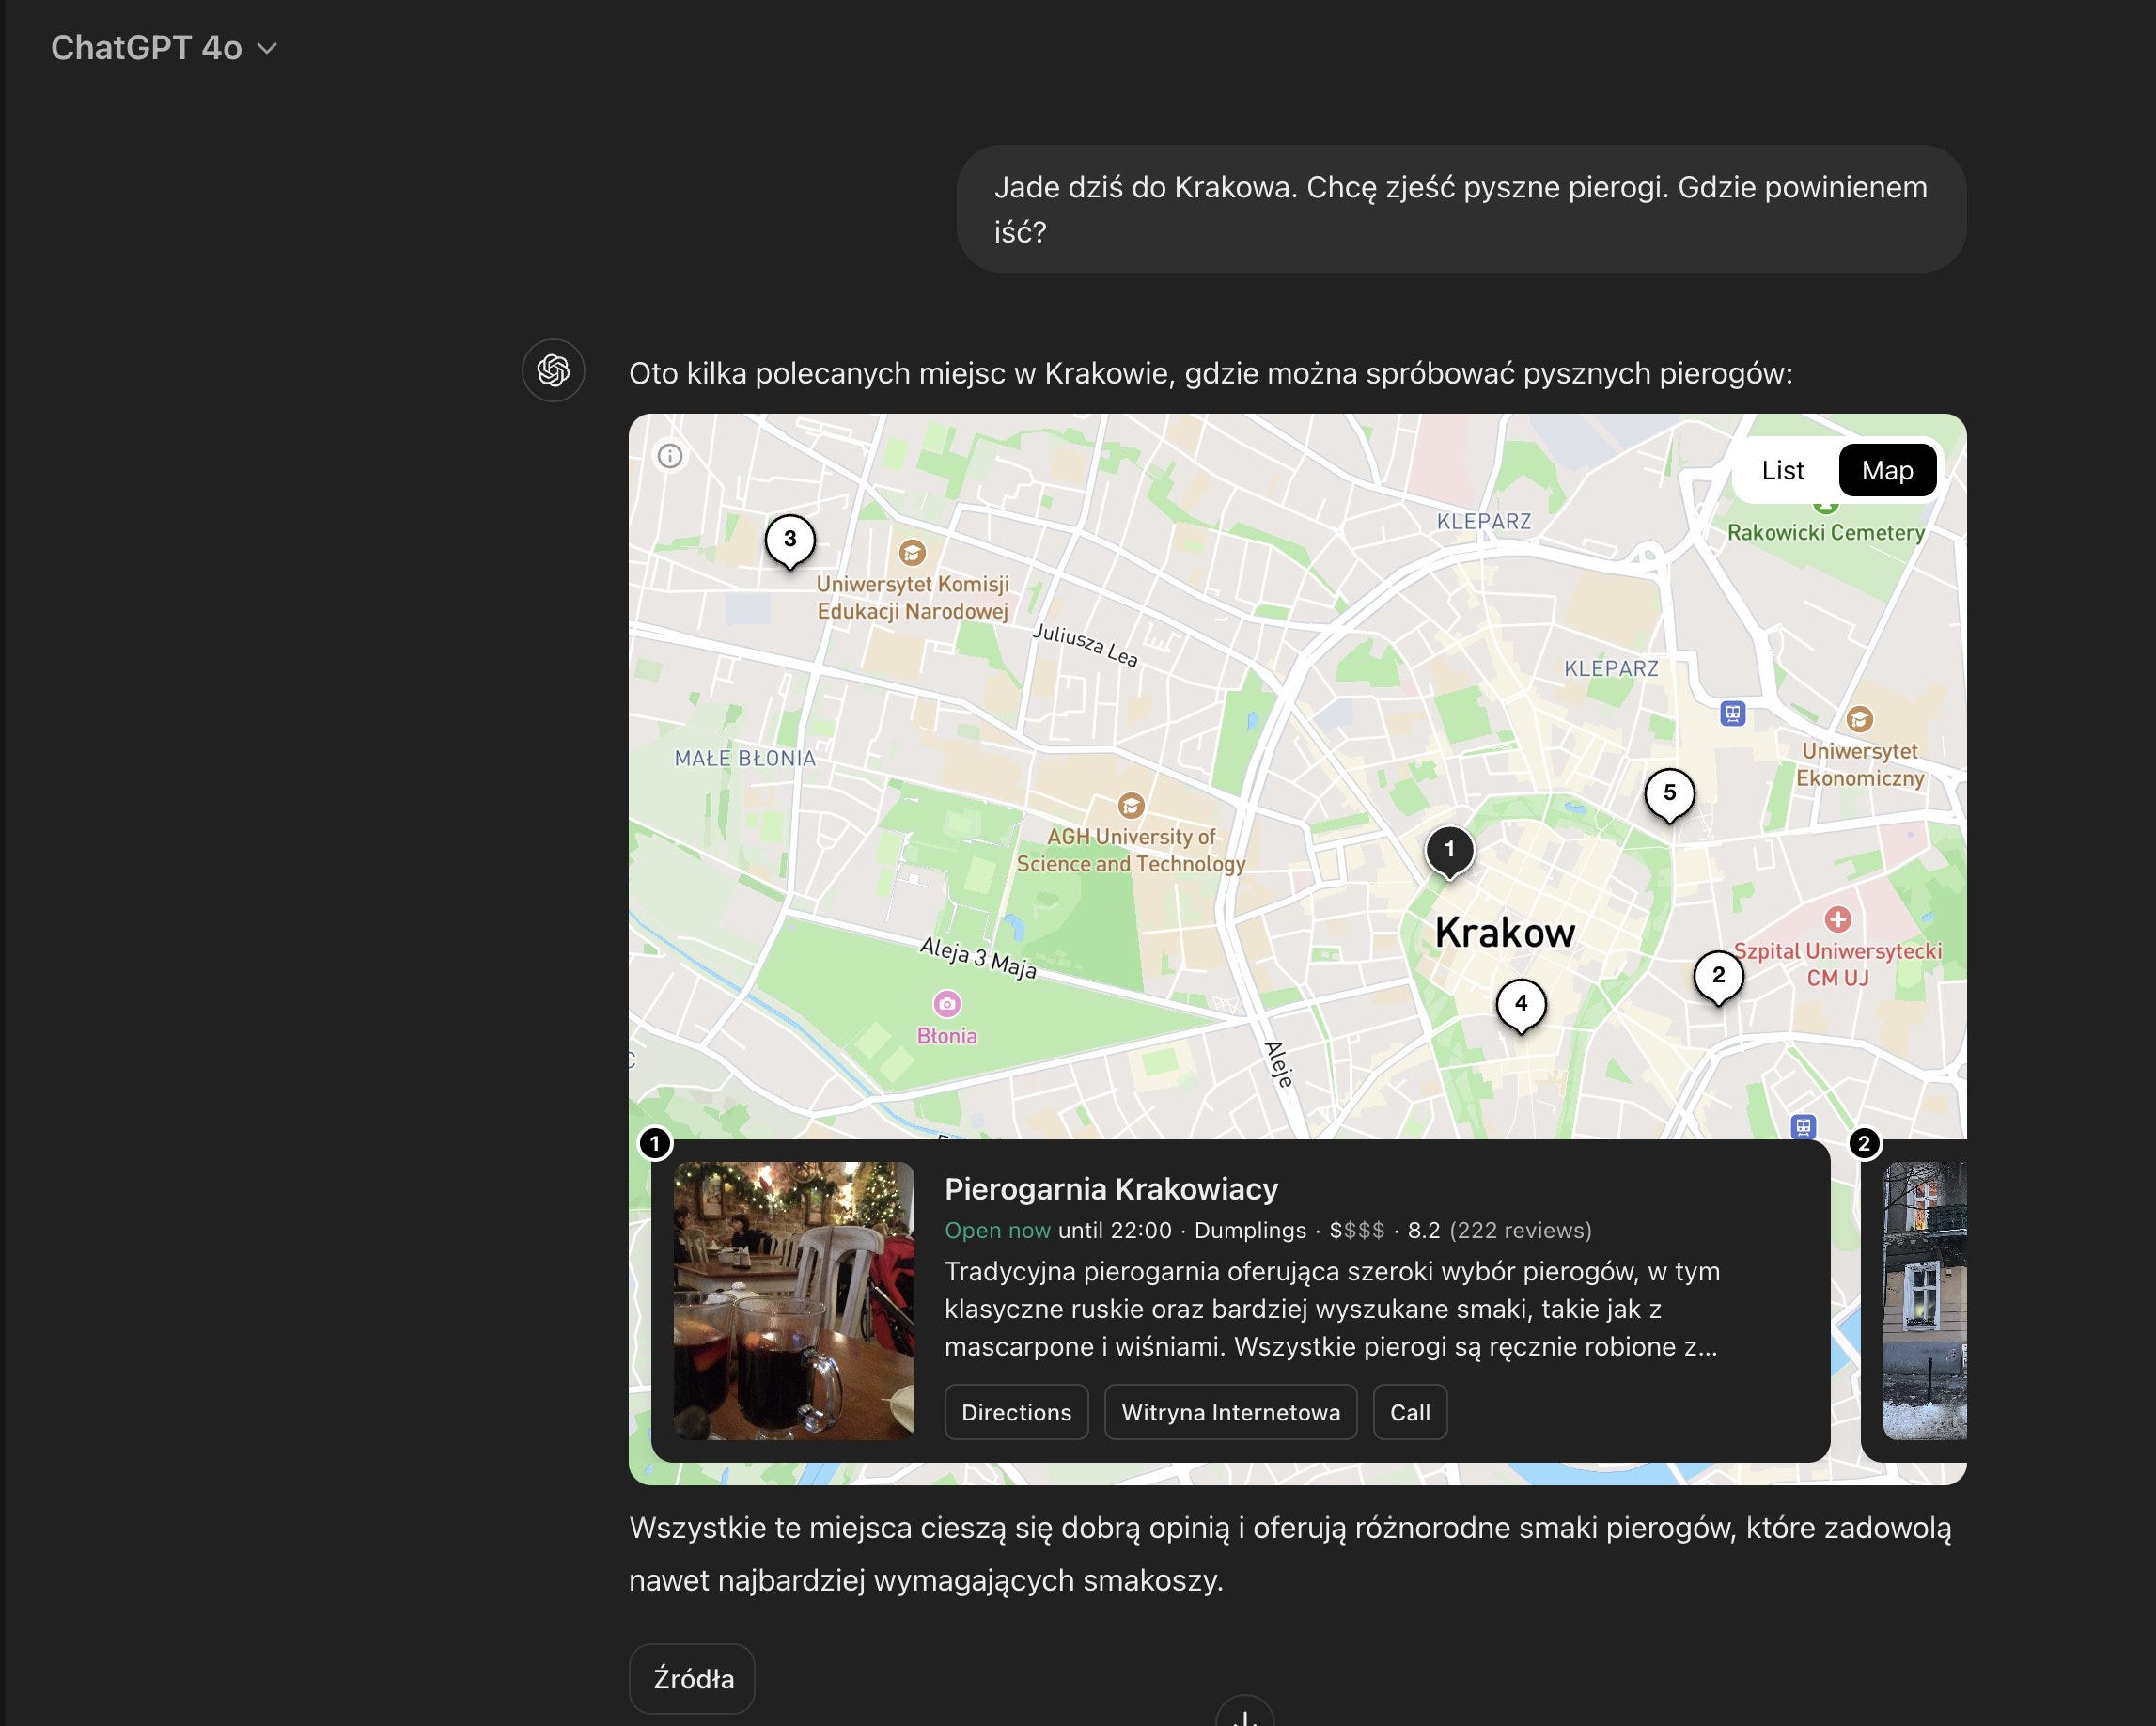Click the Juliusza Lea street label
2156x1726 pixels.
coord(1085,645)
